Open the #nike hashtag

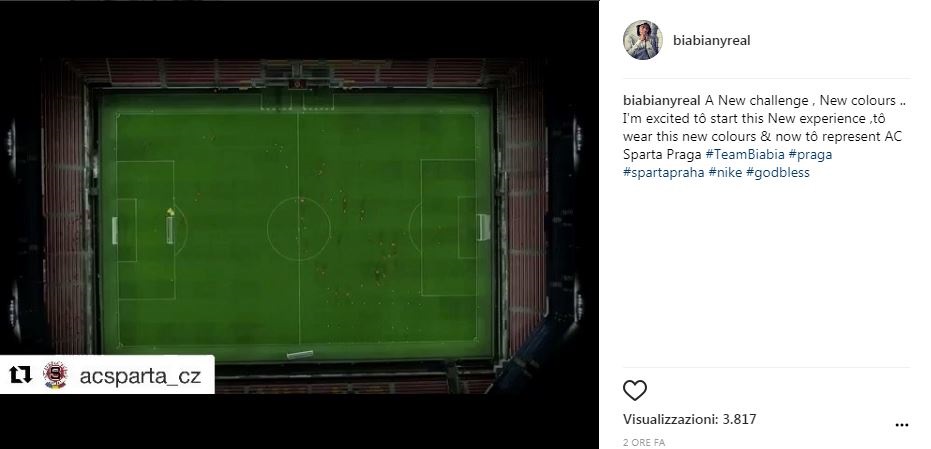[x=725, y=173]
